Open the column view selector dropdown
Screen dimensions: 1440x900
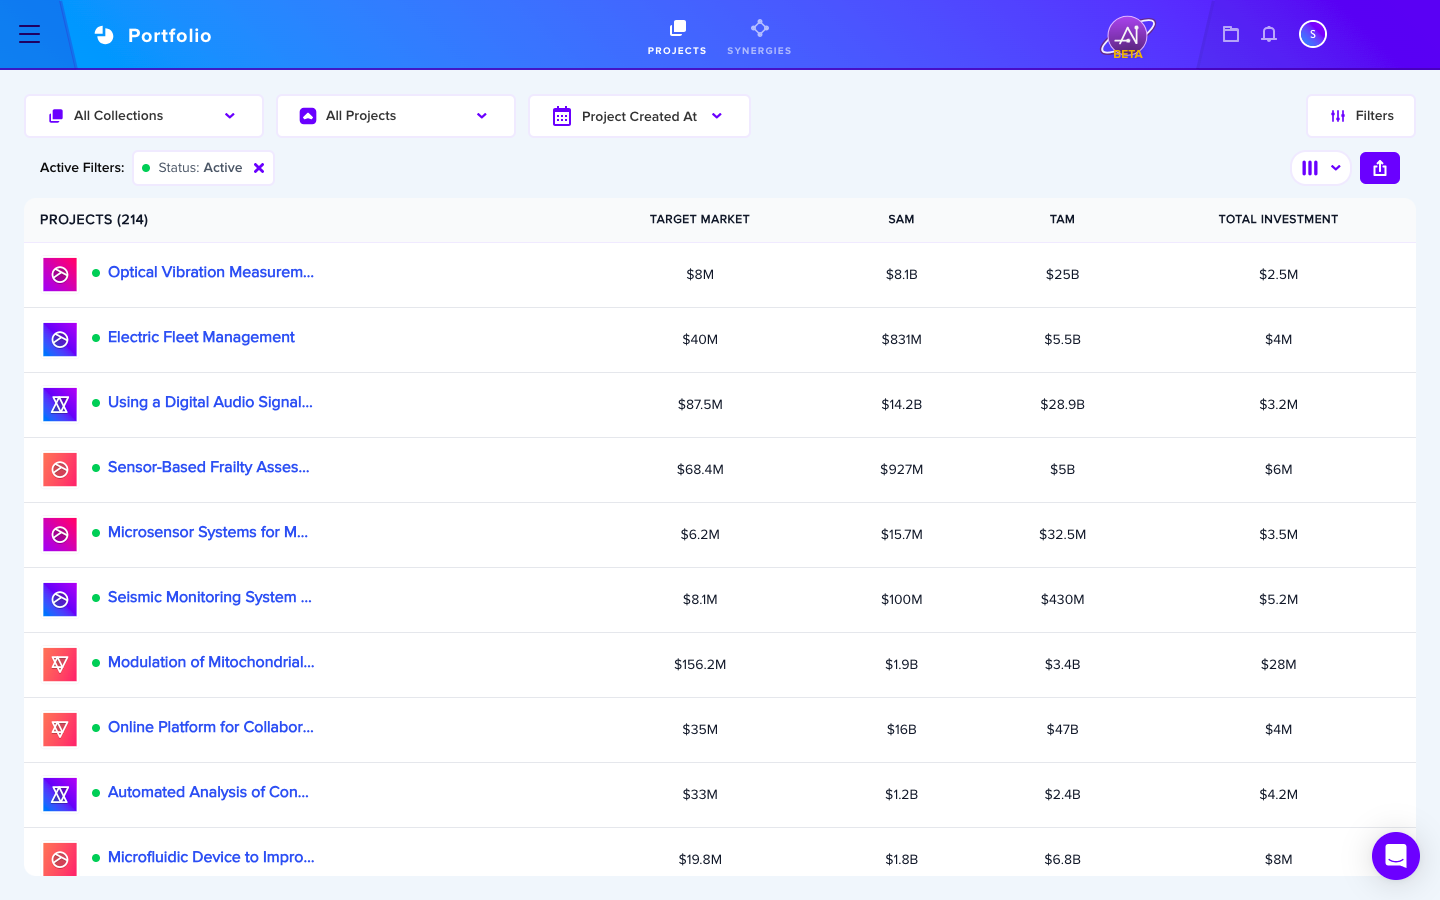1321,168
